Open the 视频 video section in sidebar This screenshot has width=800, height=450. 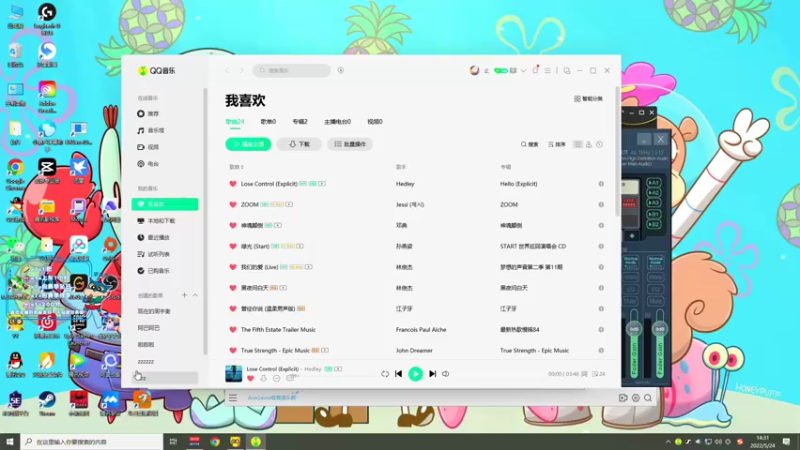[148, 147]
